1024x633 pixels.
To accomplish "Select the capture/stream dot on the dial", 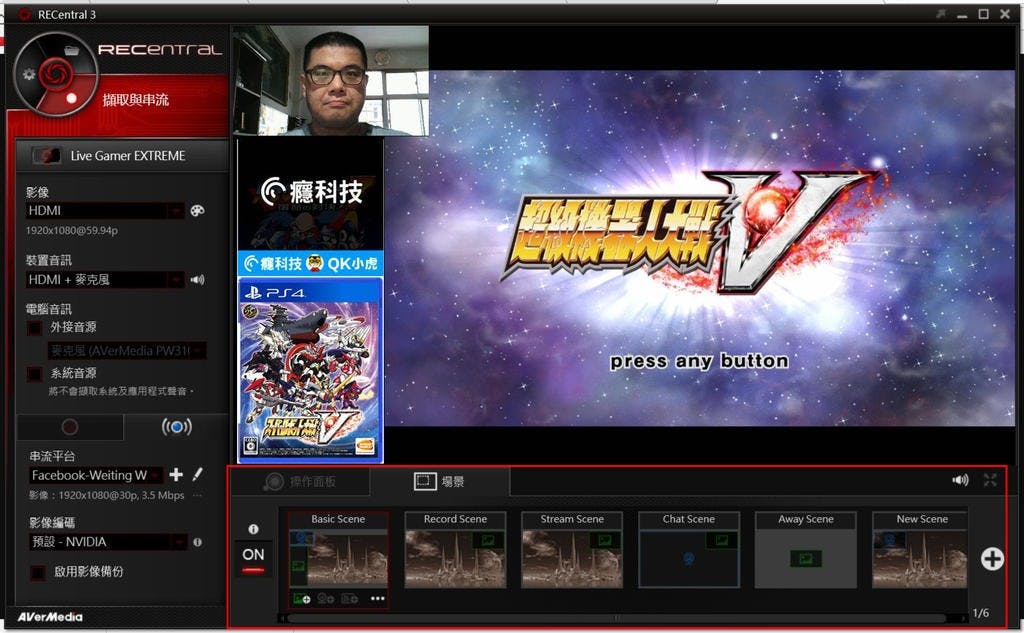I will coord(71,99).
